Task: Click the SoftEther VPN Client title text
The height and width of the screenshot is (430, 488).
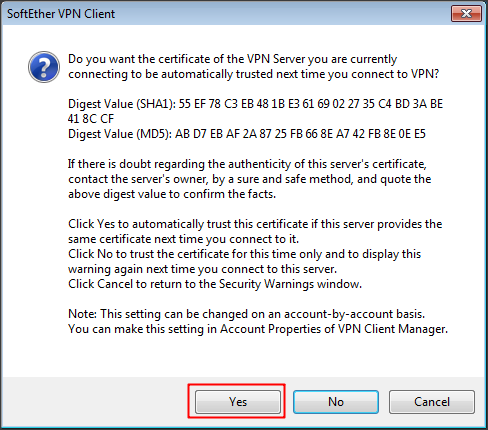Action: pyautogui.click(x=61, y=14)
